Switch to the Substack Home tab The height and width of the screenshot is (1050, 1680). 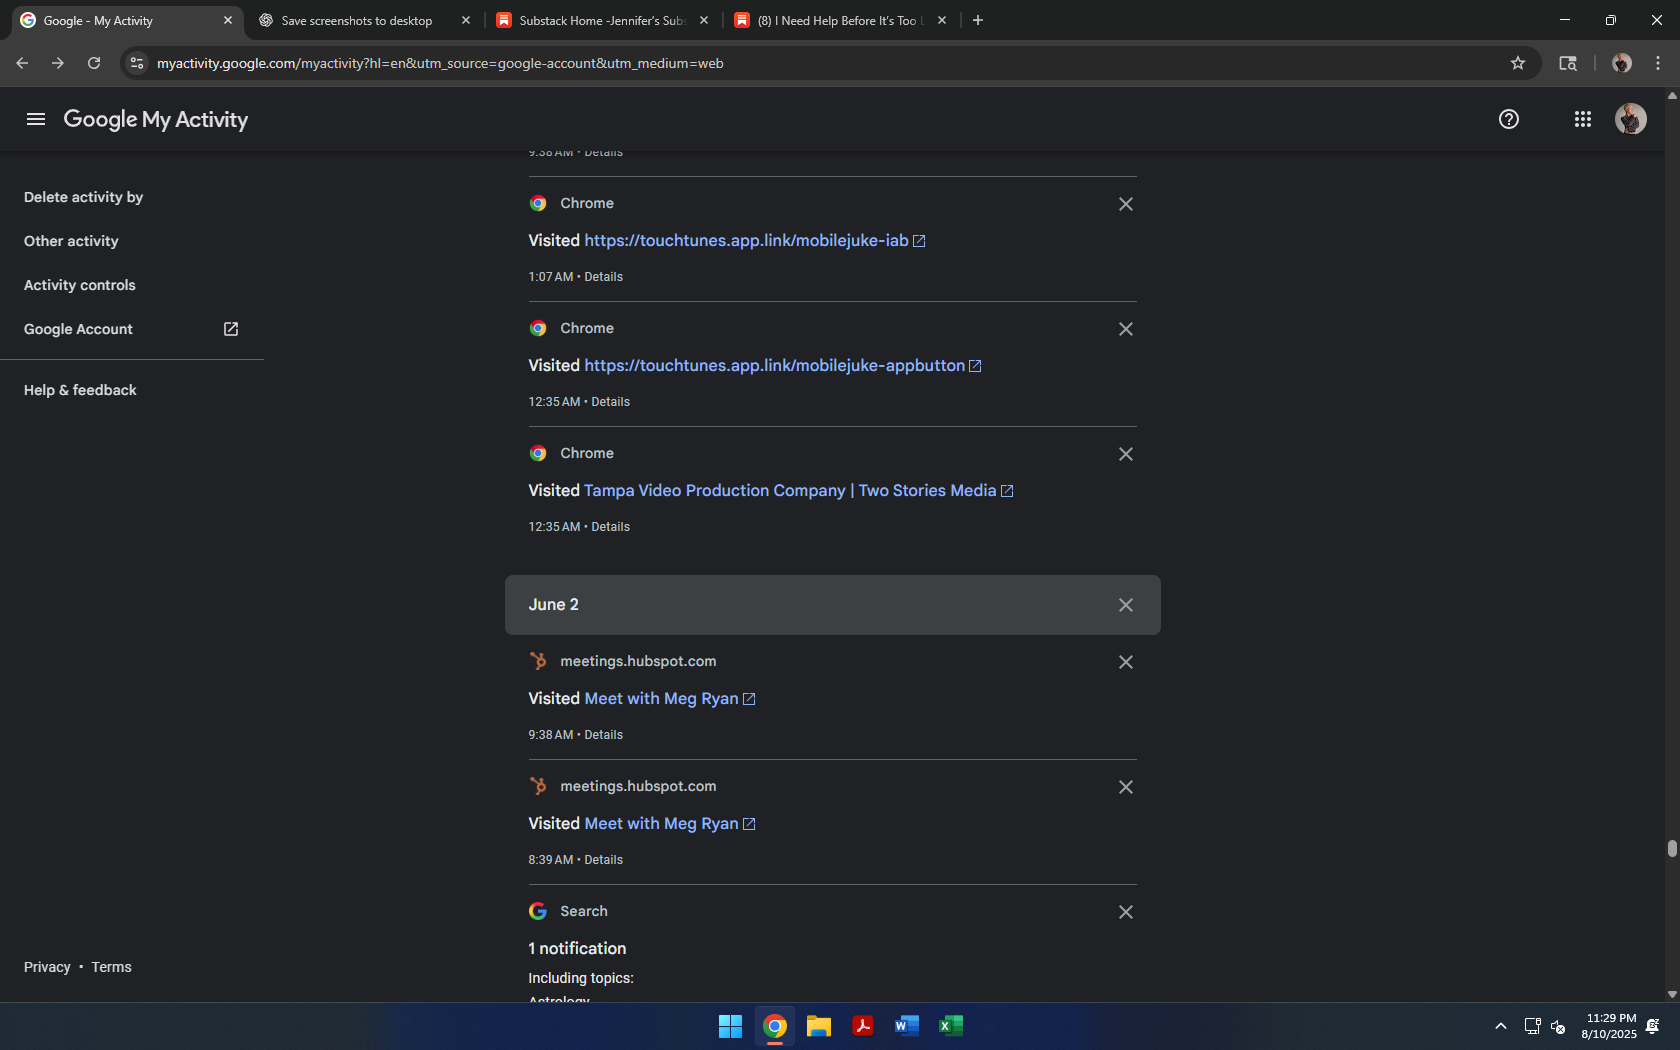click(602, 20)
